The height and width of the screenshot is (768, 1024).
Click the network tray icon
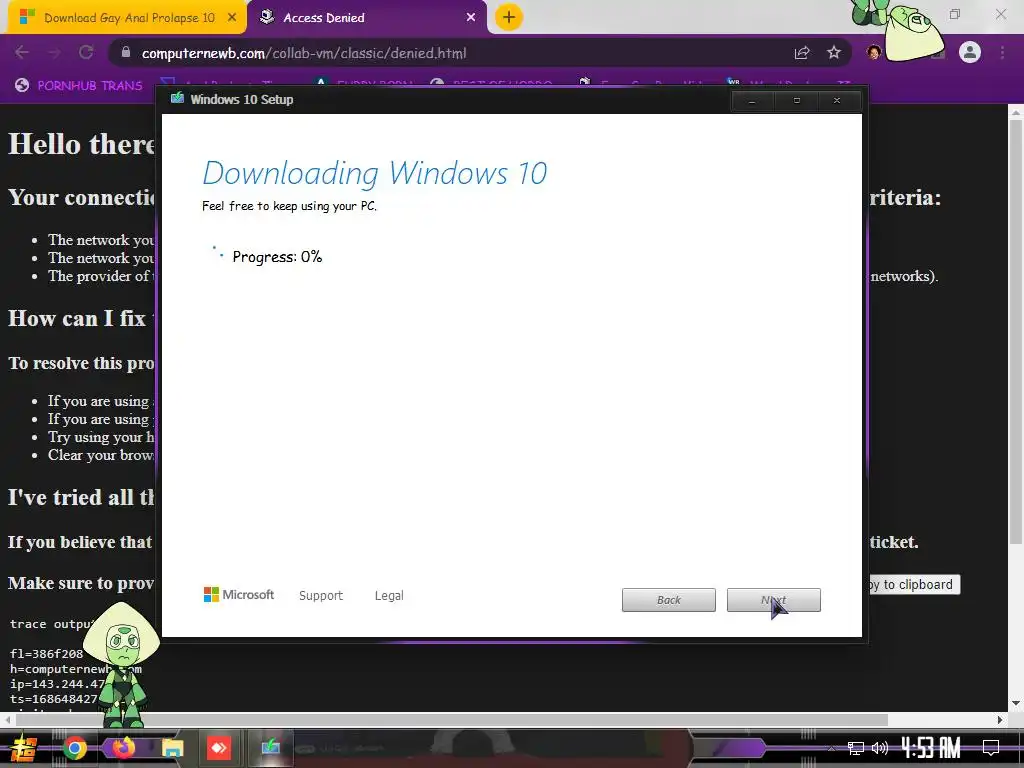click(x=856, y=748)
